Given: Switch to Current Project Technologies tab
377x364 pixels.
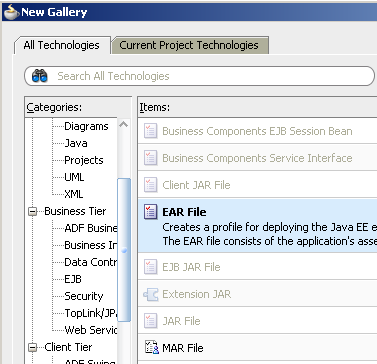Looking at the screenshot, I should pyautogui.click(x=189, y=45).
